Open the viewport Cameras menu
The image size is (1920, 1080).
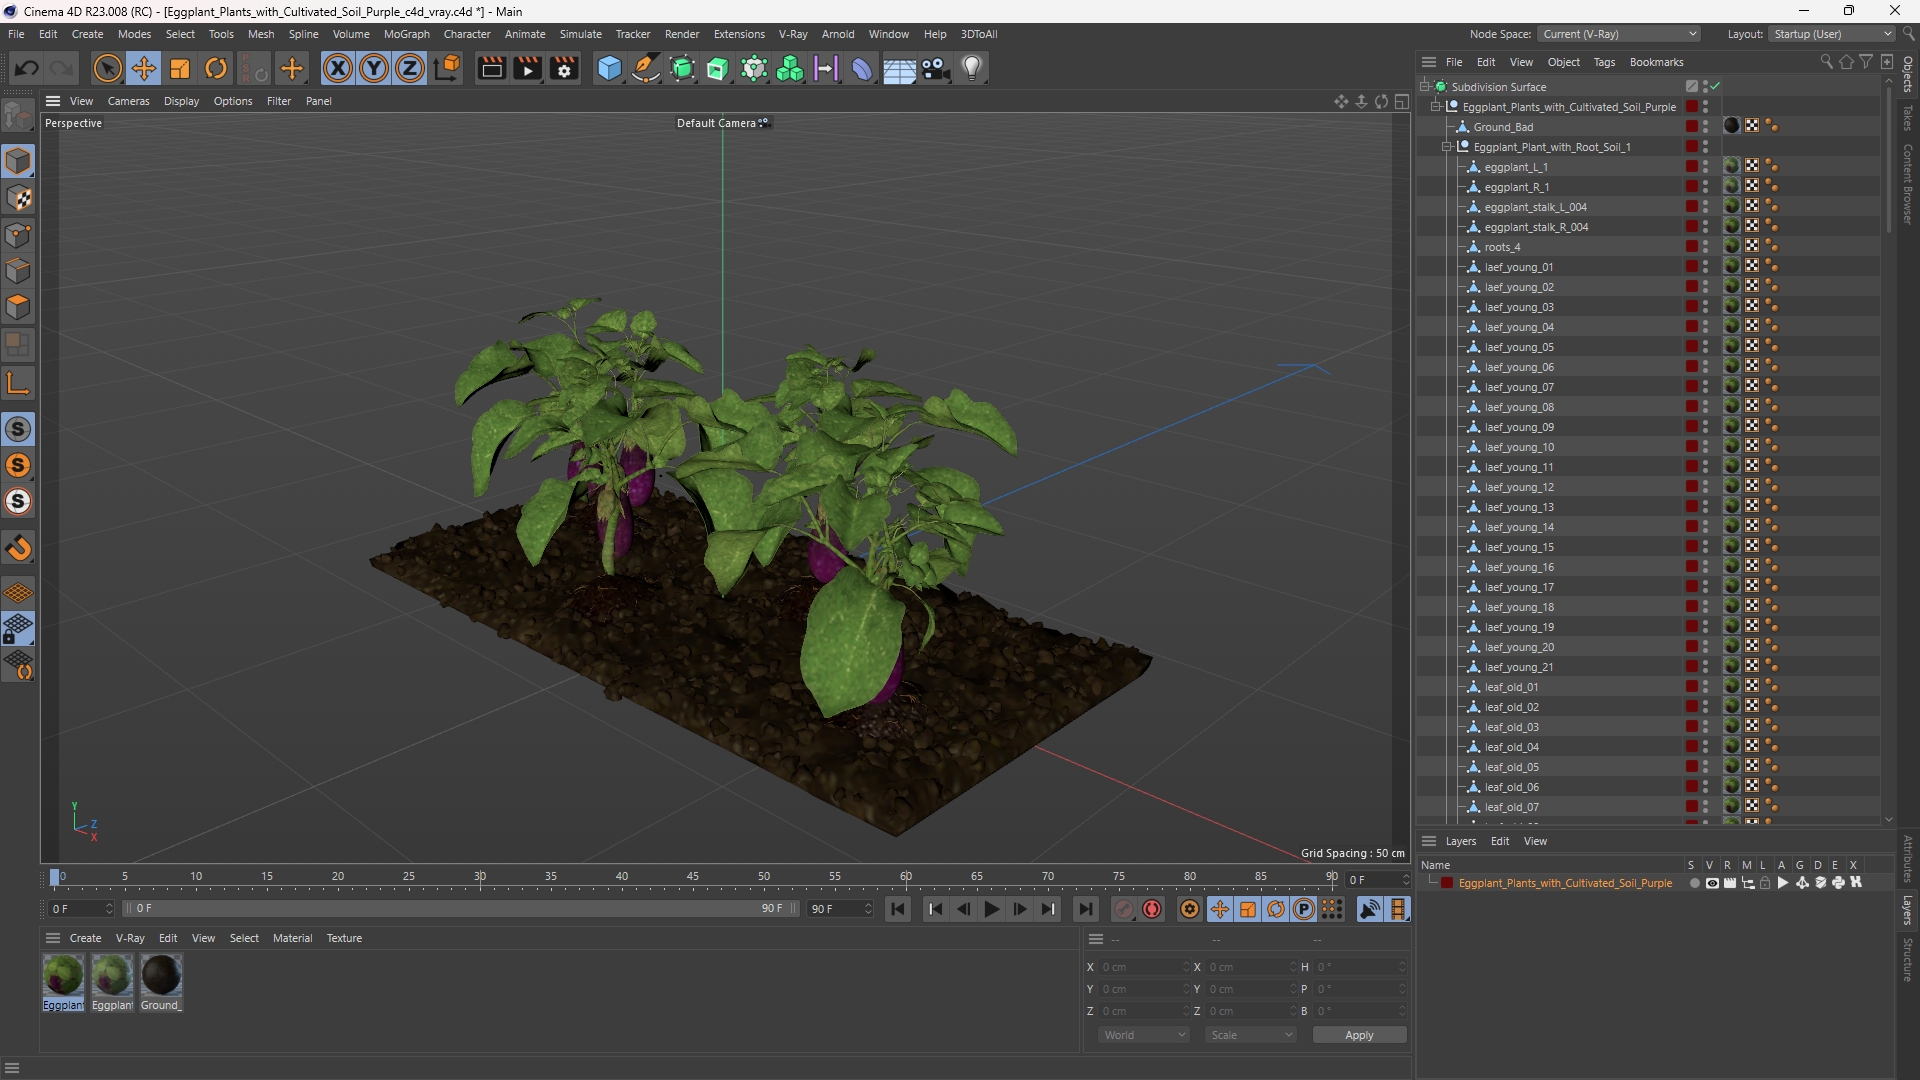point(128,101)
